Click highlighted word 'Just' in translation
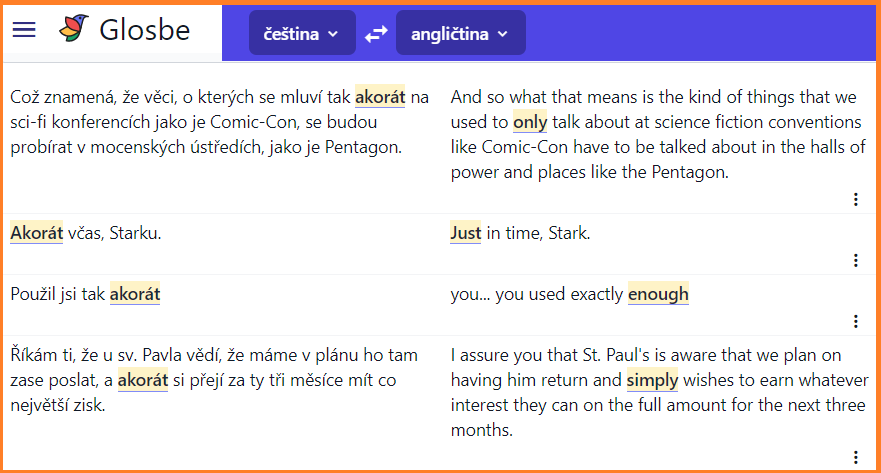Viewport: 881px width, 473px height. pyautogui.click(x=466, y=233)
